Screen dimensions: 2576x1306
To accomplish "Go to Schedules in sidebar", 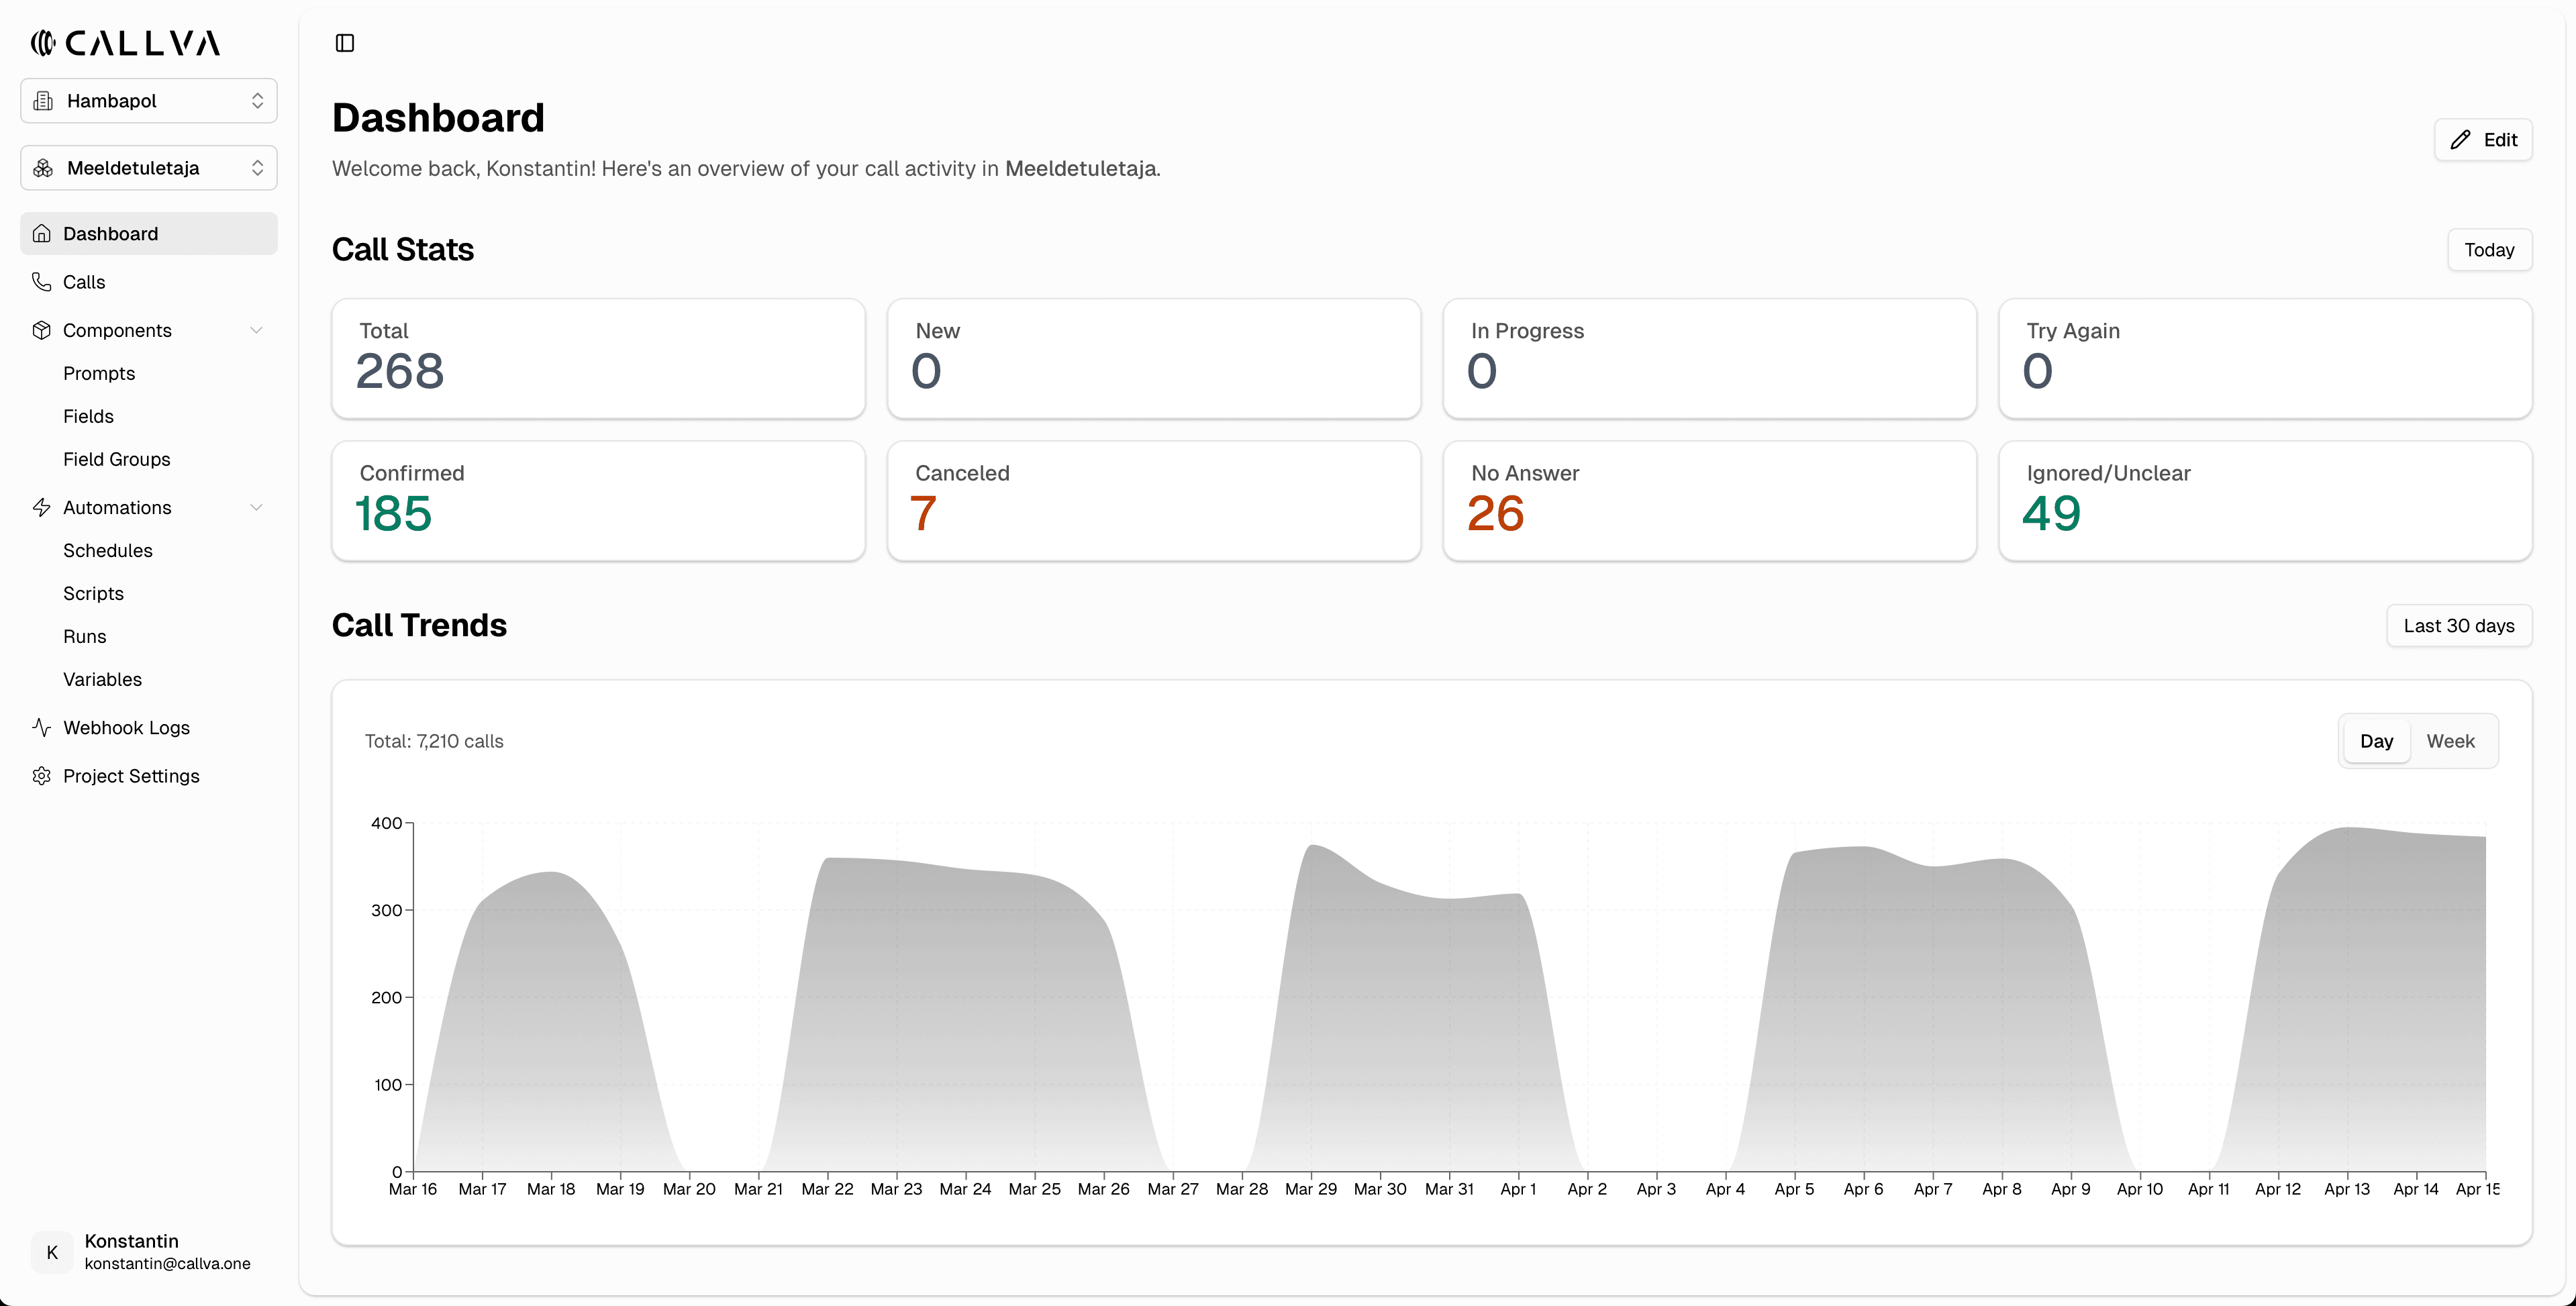I will click(x=108, y=550).
